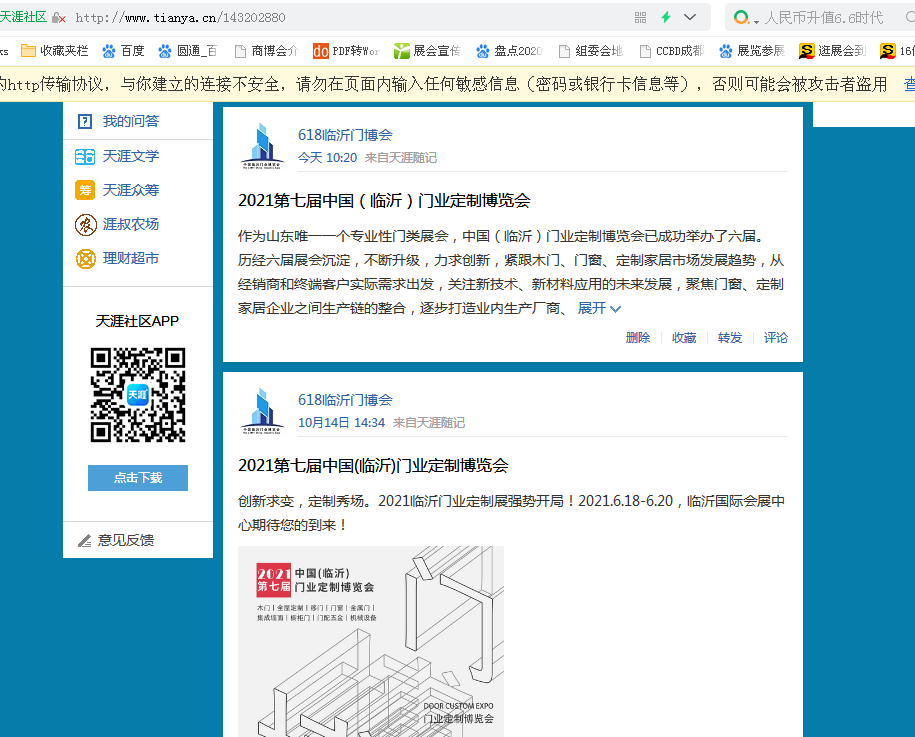Image resolution: width=915 pixels, height=737 pixels.
Task: Open the 收藏夹栏 bookmarks folder
Action: [55, 51]
